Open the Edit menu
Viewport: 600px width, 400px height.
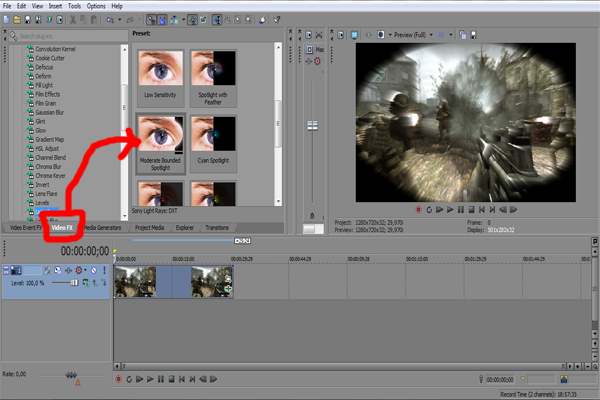[21, 6]
